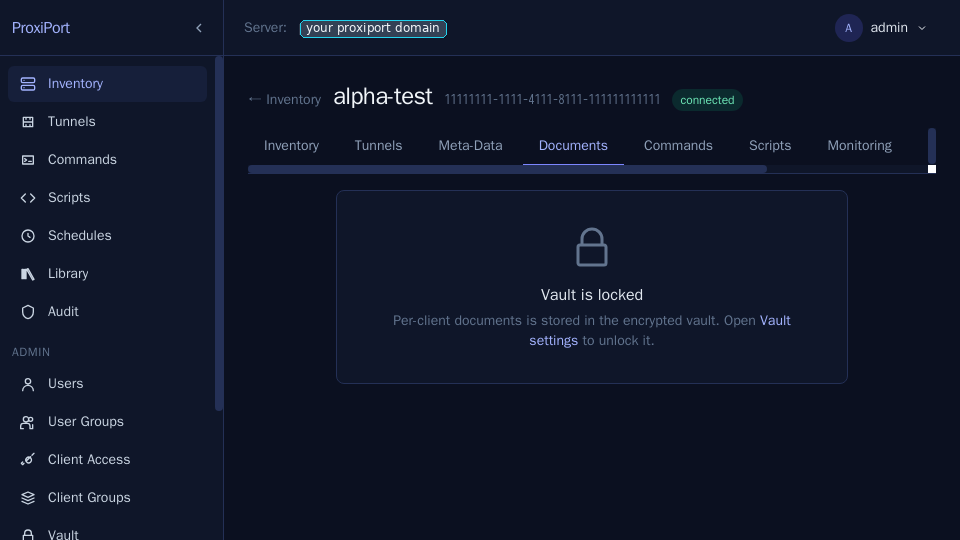Click the alpha-test client title

(x=383, y=97)
